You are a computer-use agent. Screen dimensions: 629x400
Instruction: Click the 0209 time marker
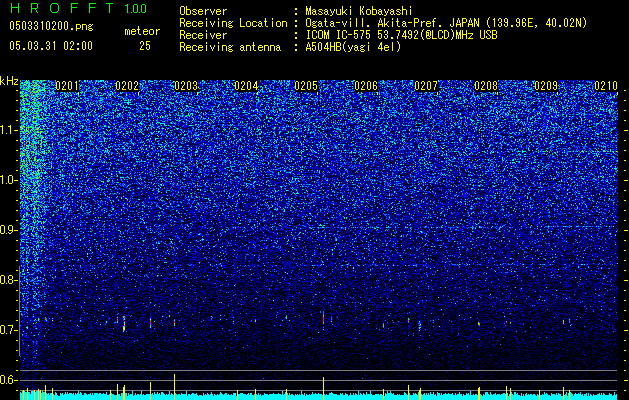point(546,86)
